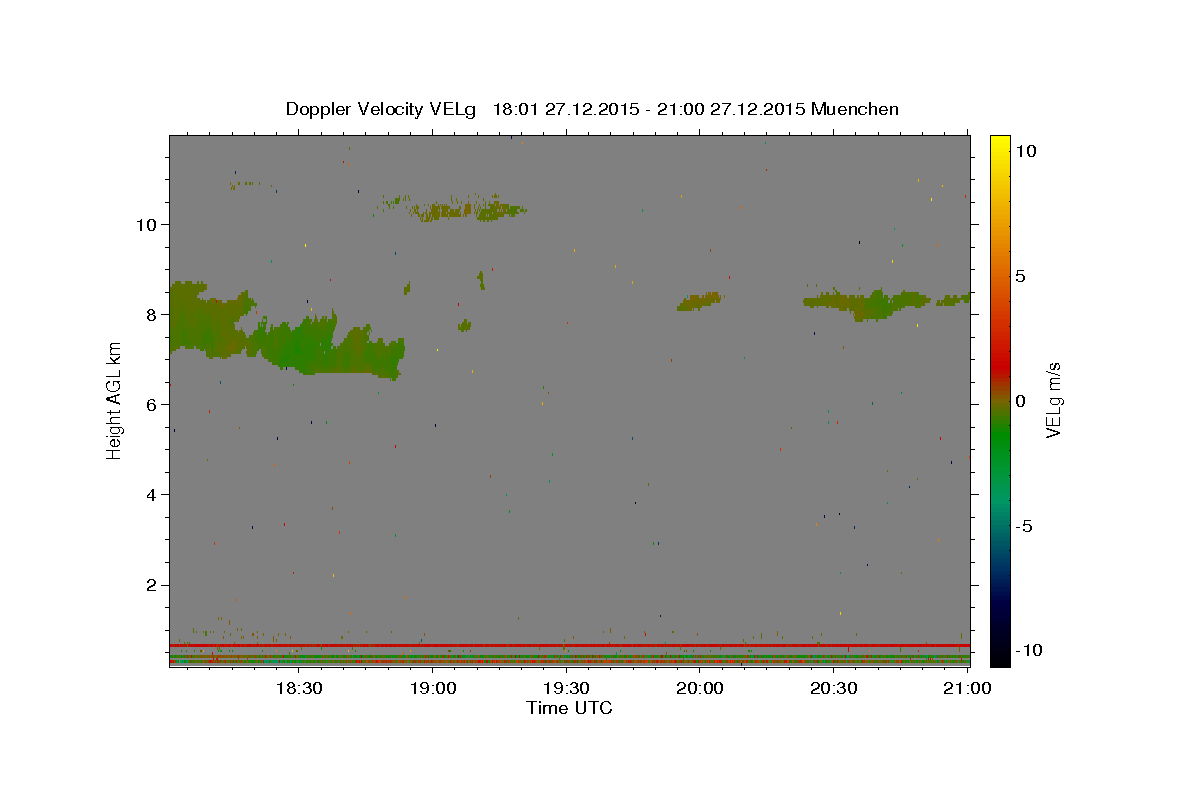Click the "21:00" time tick label
The width and height of the screenshot is (1200, 800).
pyautogui.click(x=968, y=688)
